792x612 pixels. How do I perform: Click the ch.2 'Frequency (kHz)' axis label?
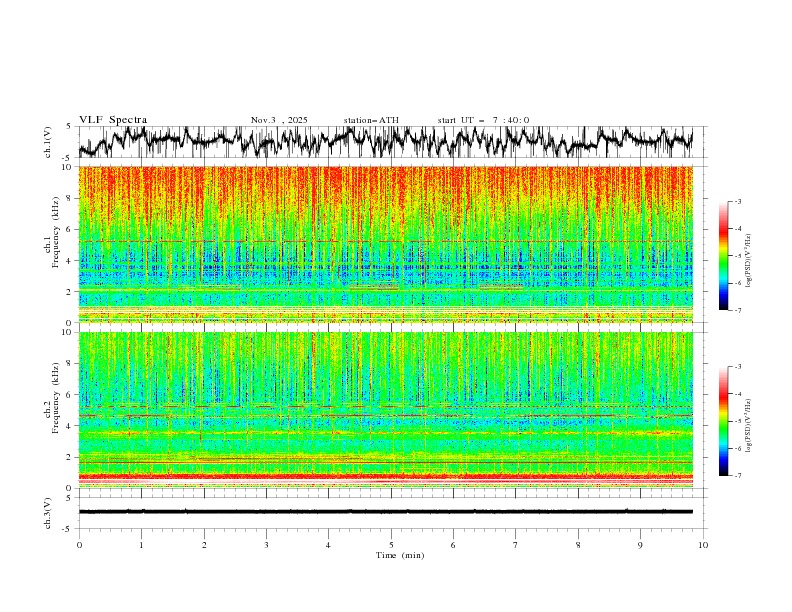56,398
